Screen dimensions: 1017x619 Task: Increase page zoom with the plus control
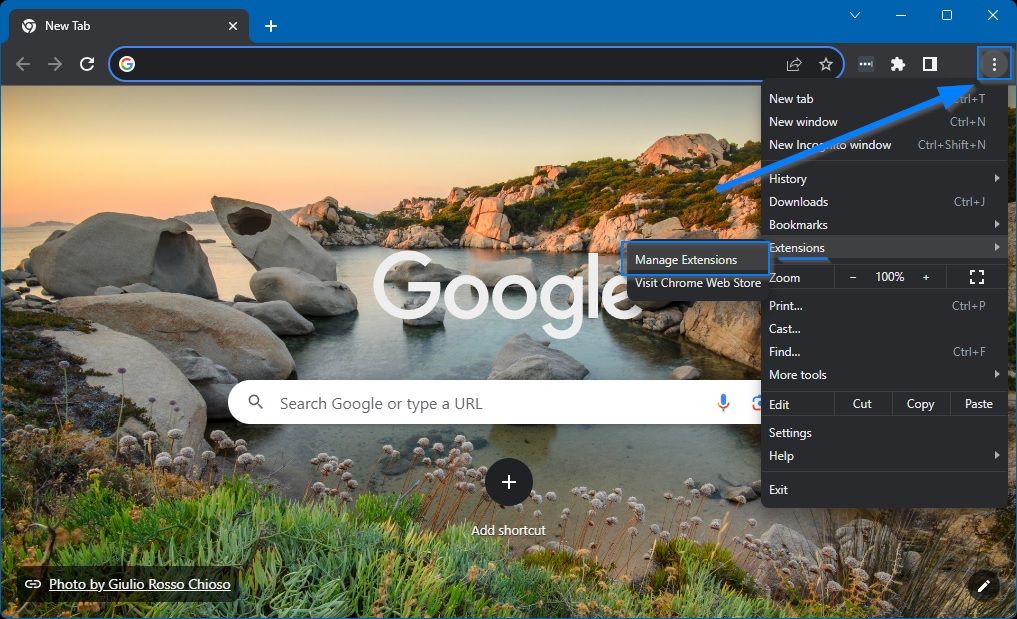click(x=925, y=276)
